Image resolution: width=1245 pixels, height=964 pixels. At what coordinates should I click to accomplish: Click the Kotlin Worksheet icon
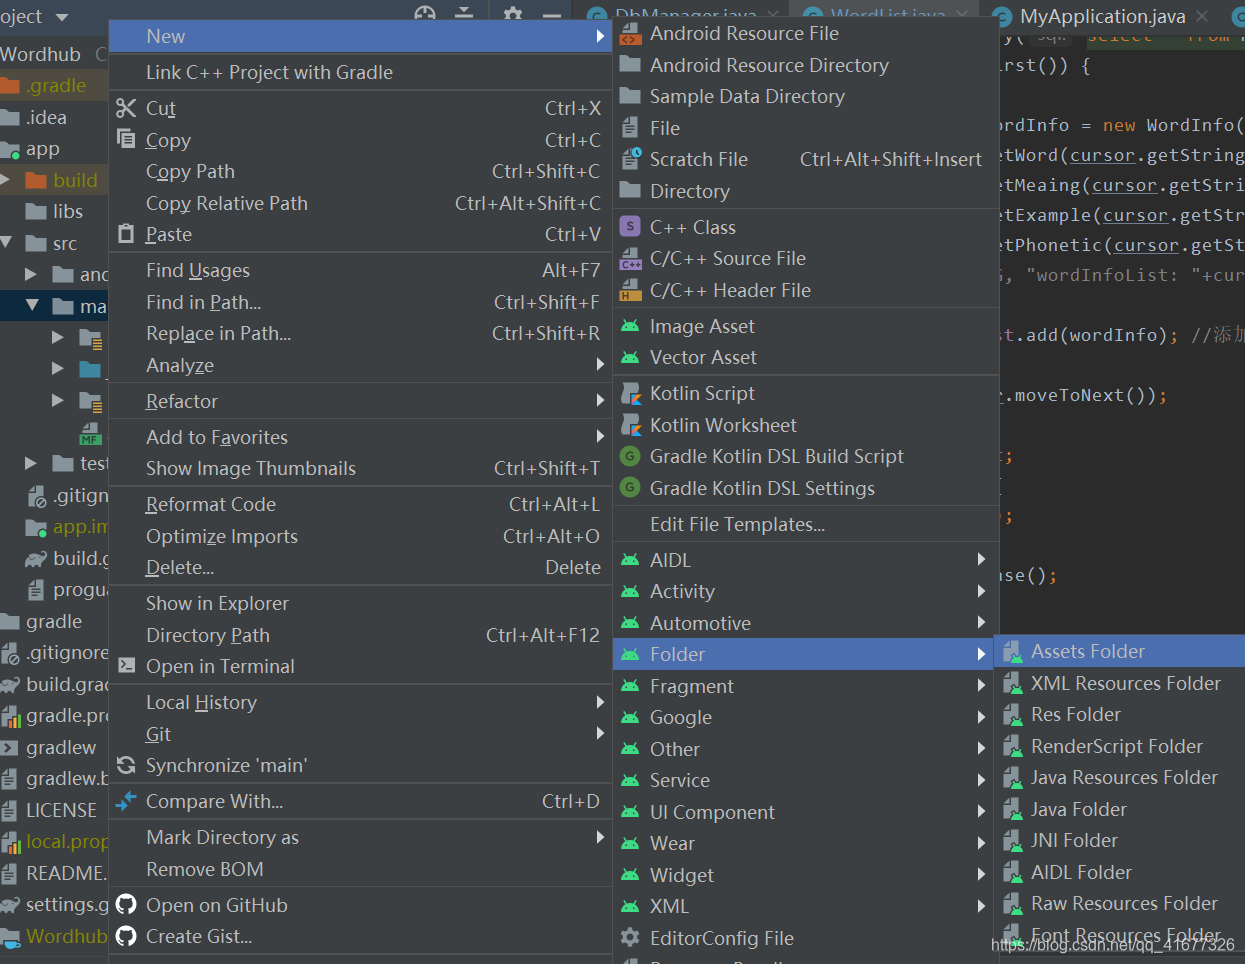630,425
